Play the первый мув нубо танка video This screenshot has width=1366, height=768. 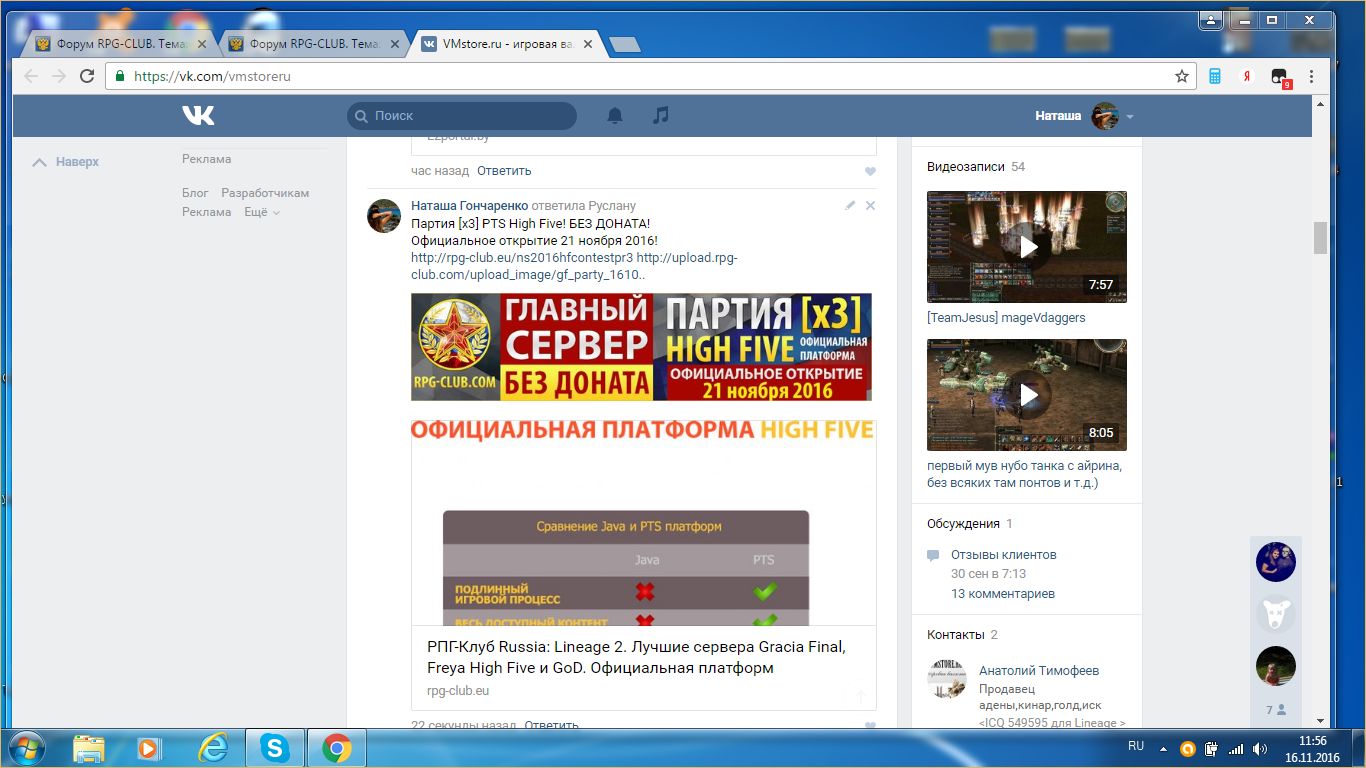(x=1027, y=395)
